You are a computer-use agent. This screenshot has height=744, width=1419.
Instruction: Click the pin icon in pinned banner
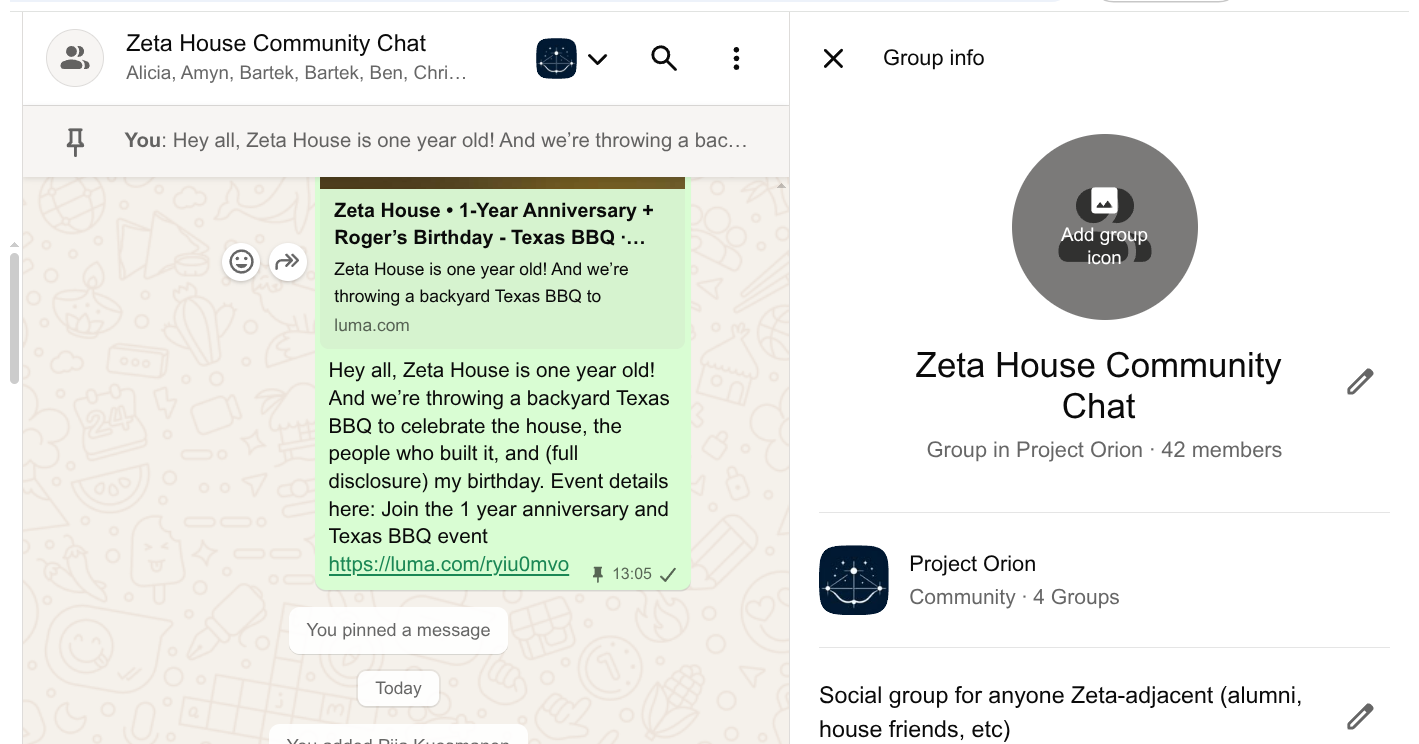pos(75,142)
